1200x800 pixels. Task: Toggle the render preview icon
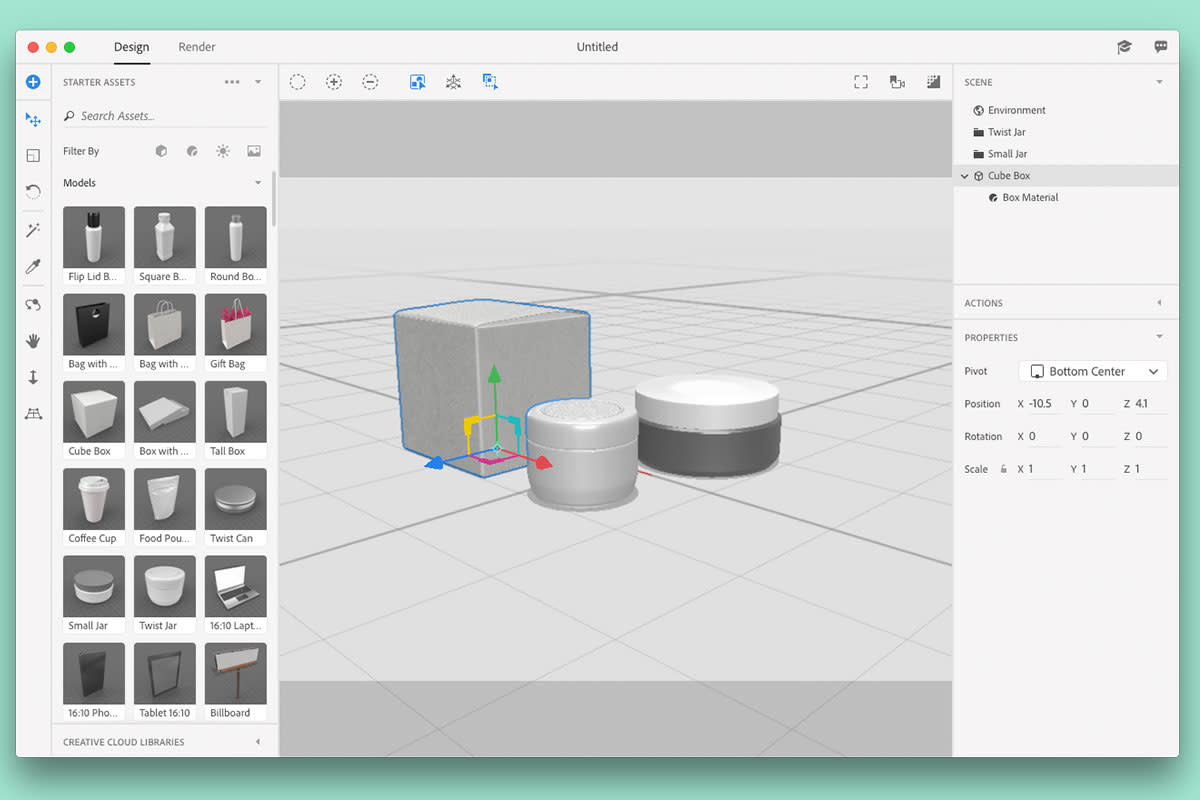pyautogui.click(x=933, y=82)
